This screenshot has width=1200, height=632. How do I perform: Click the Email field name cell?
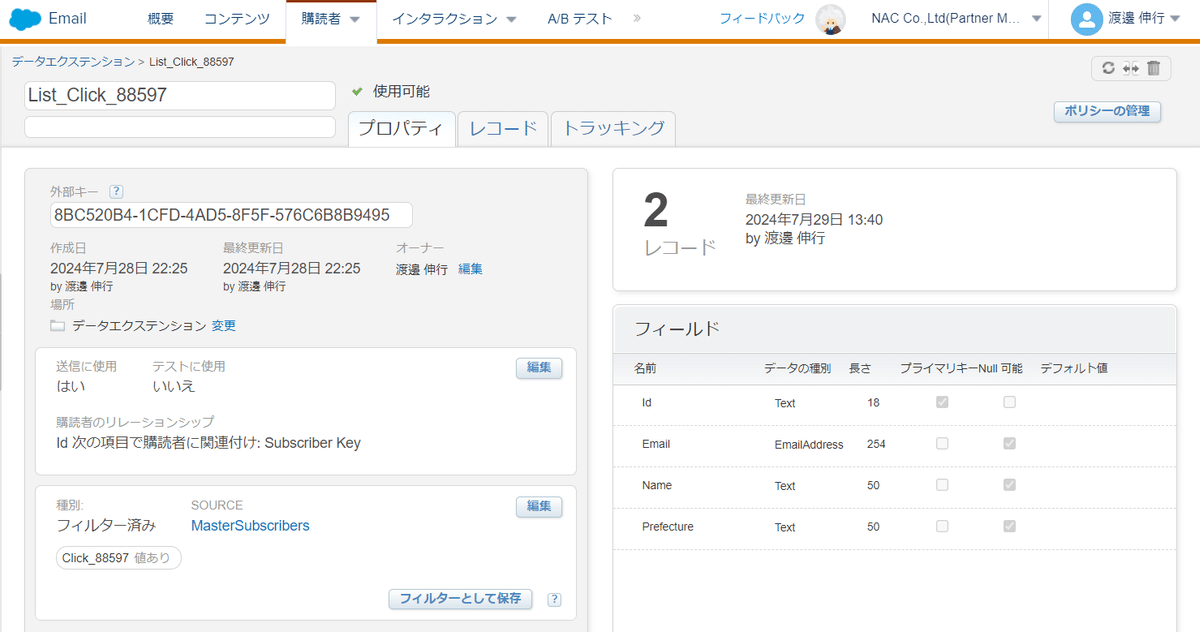coord(656,444)
